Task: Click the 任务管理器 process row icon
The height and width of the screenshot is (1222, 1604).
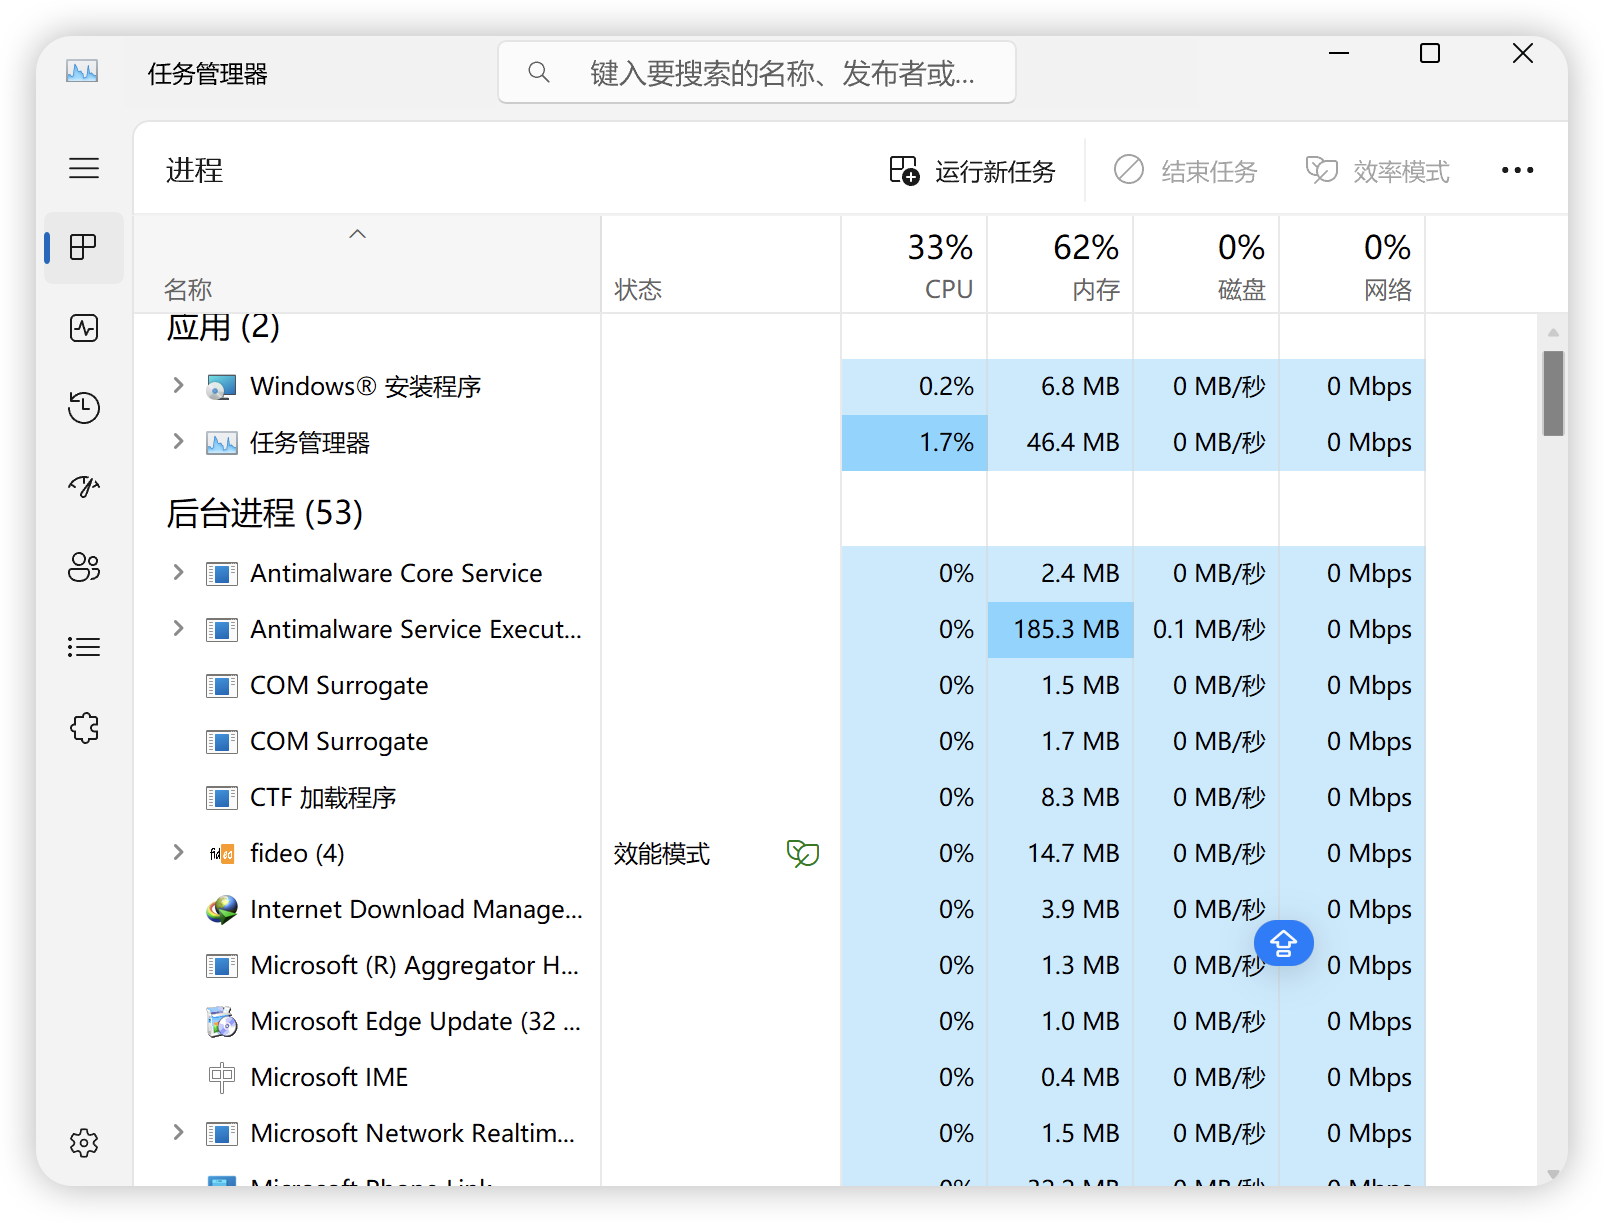Action: point(221,443)
